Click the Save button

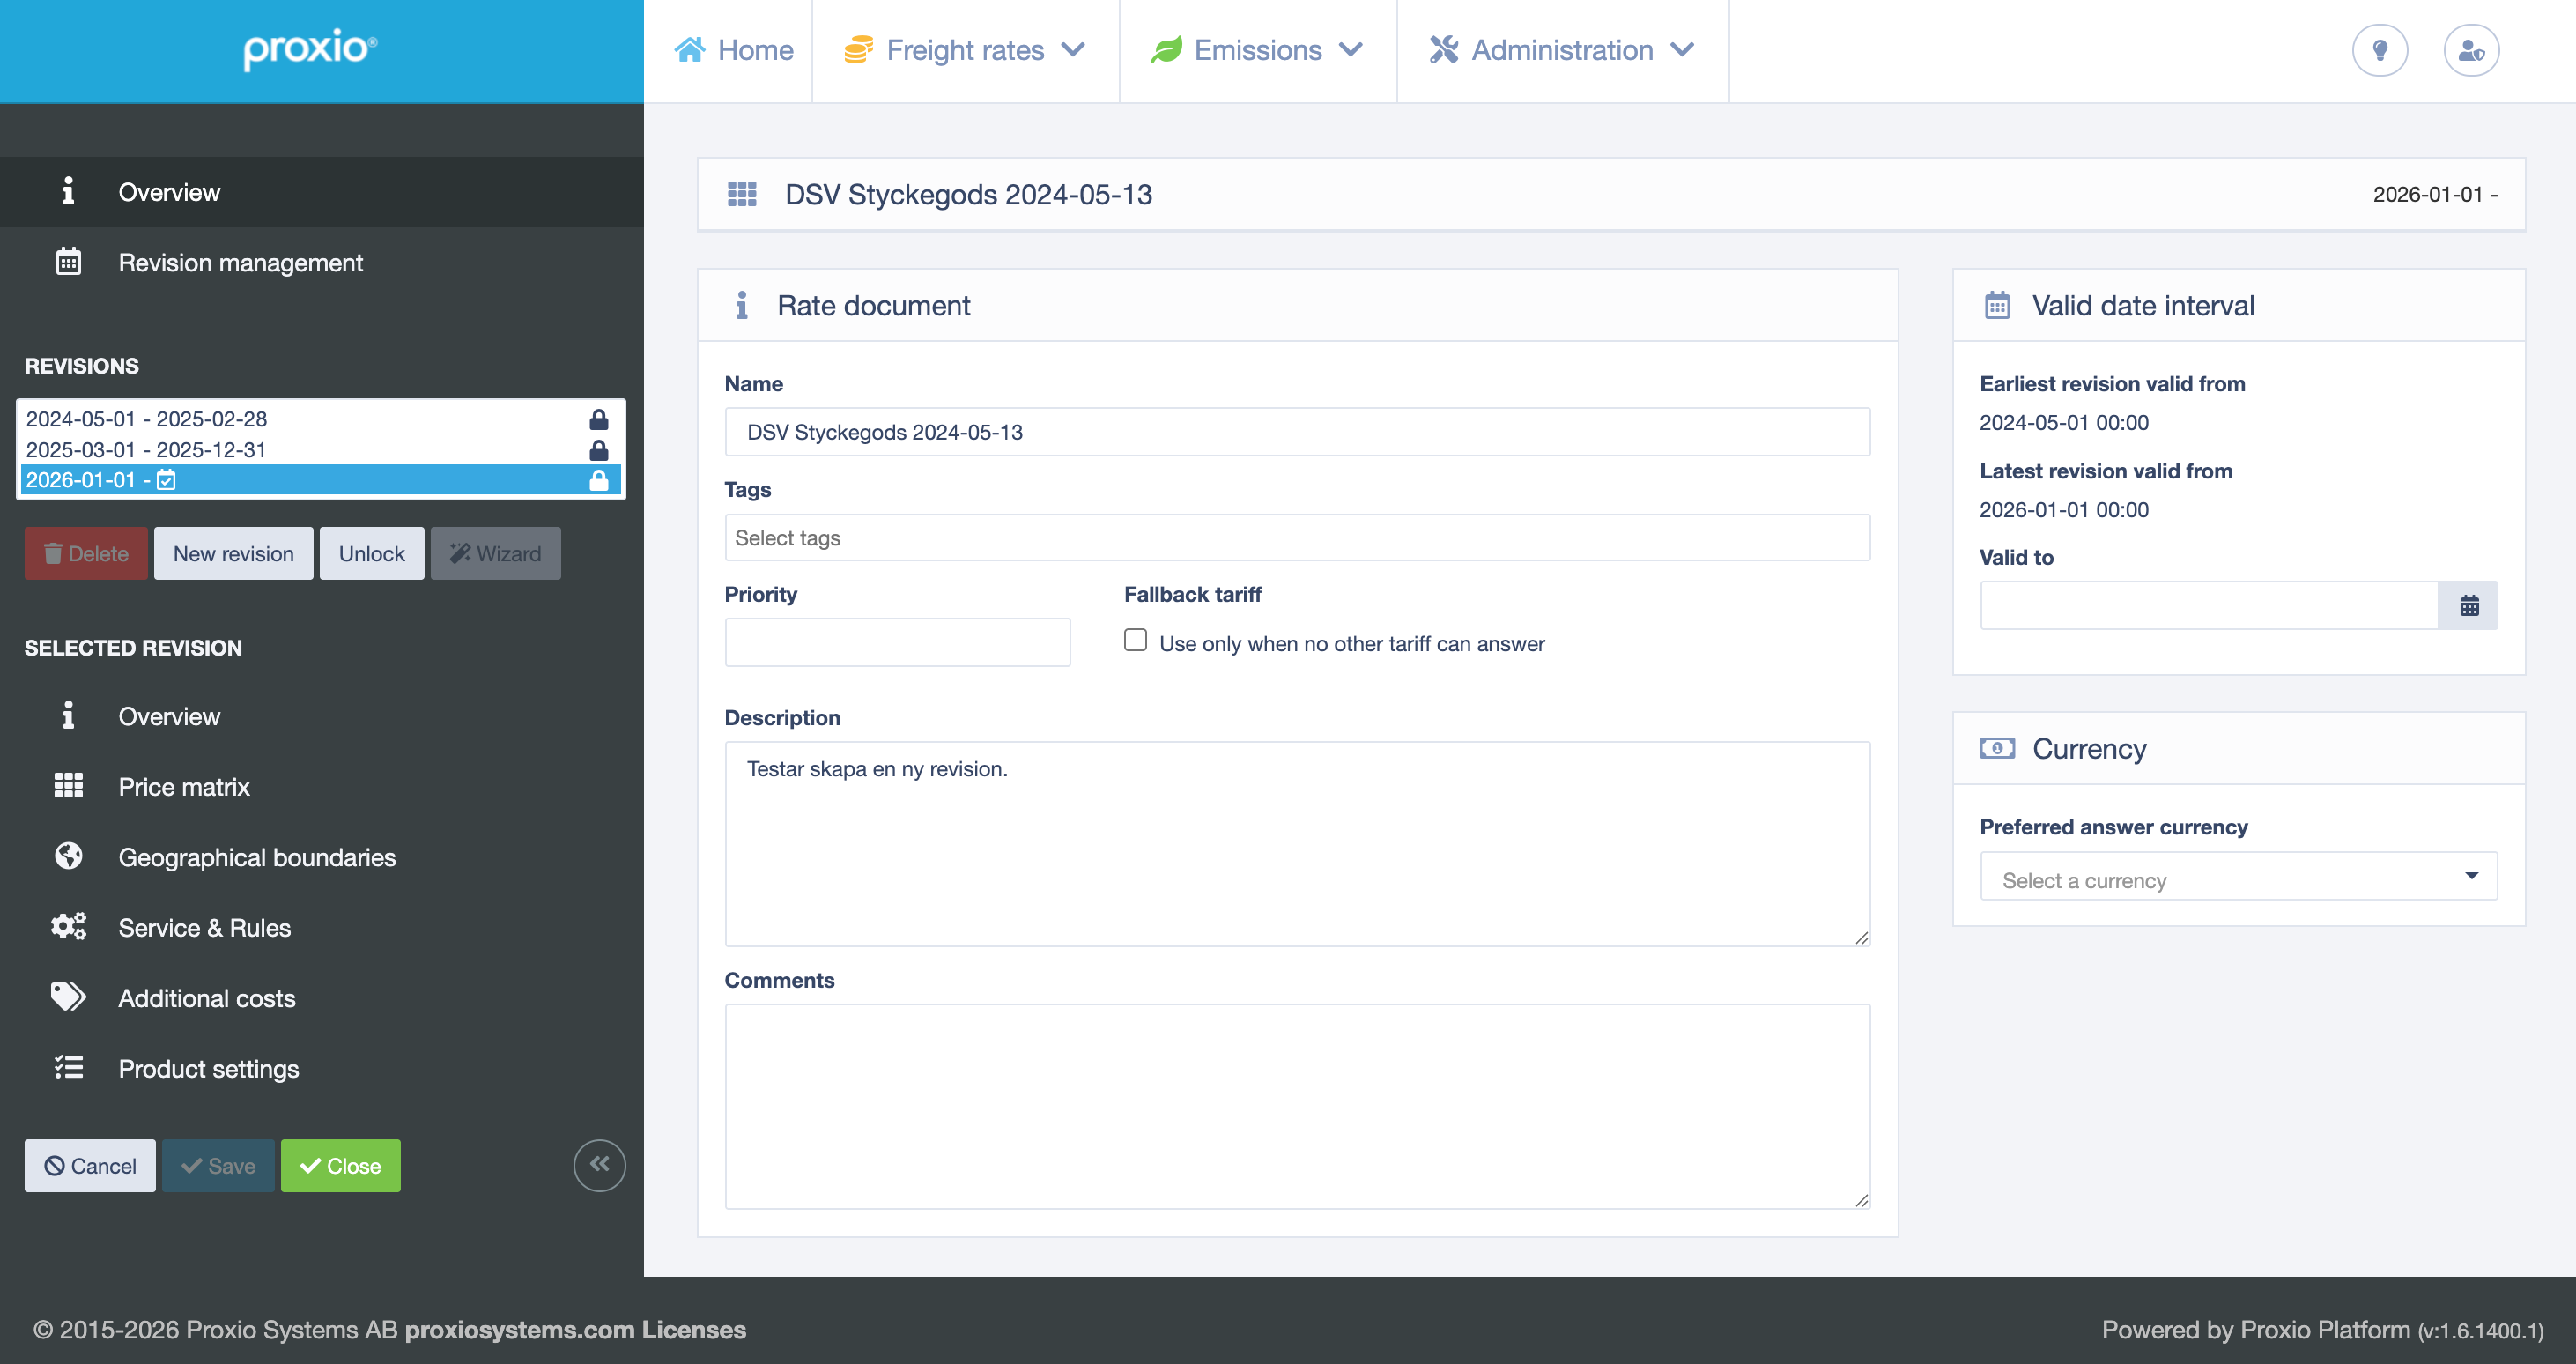point(218,1166)
